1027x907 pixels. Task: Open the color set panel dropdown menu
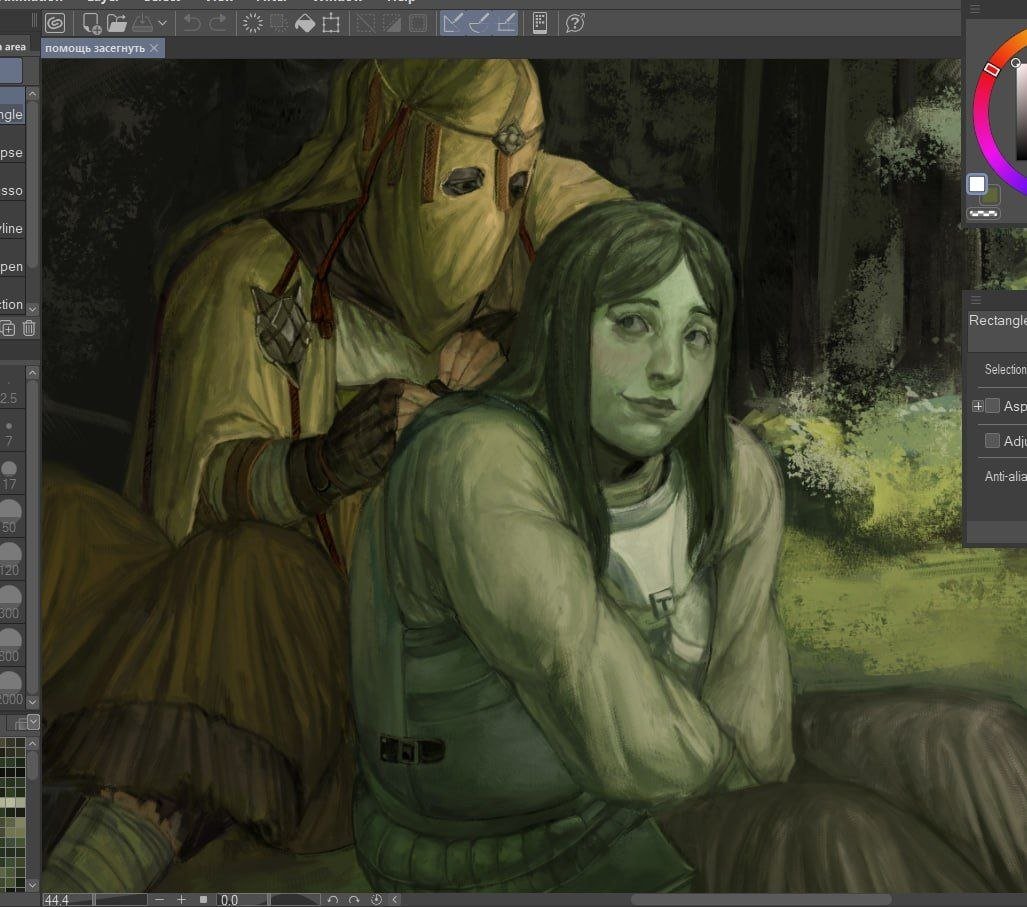click(33, 722)
